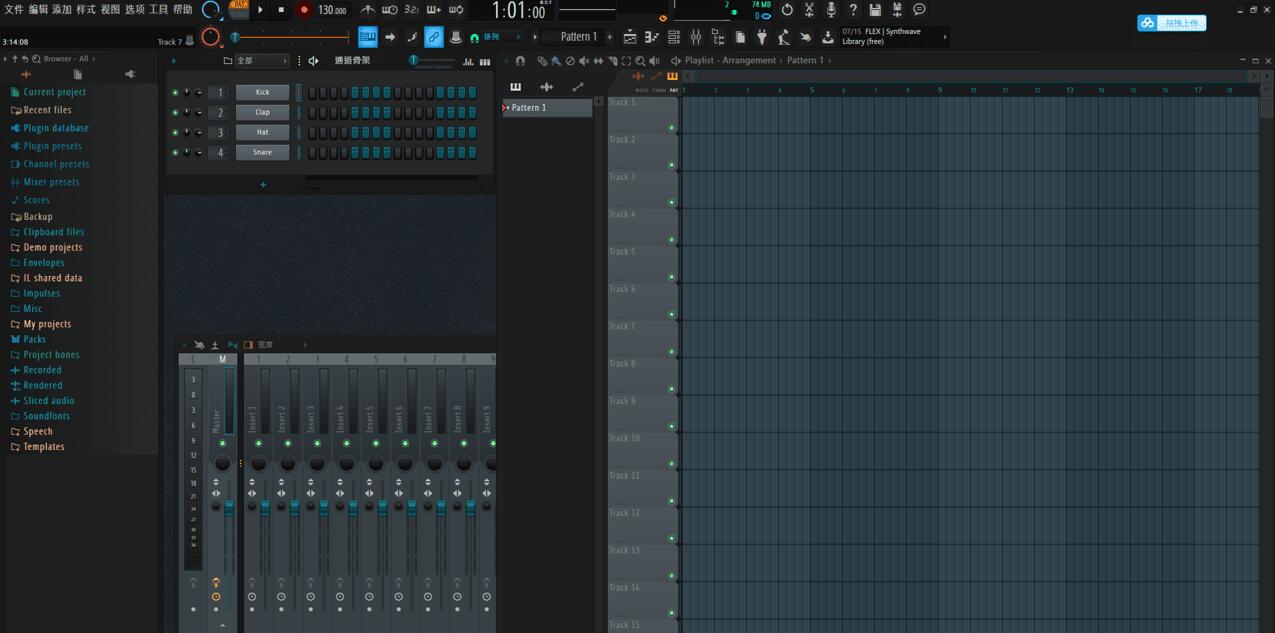Select Pattern 1 in the picker panel
Screen dimensions: 1275x633
(x=530, y=107)
